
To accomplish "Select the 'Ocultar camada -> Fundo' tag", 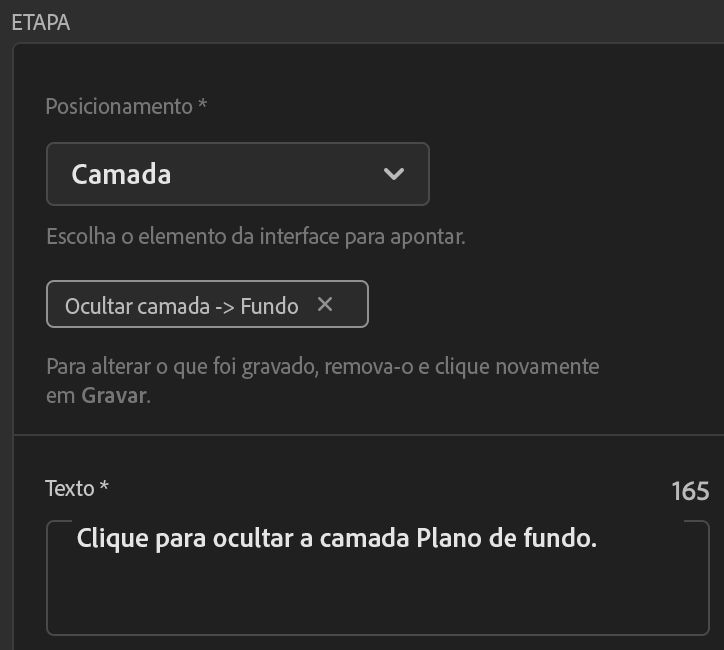I will point(180,306).
